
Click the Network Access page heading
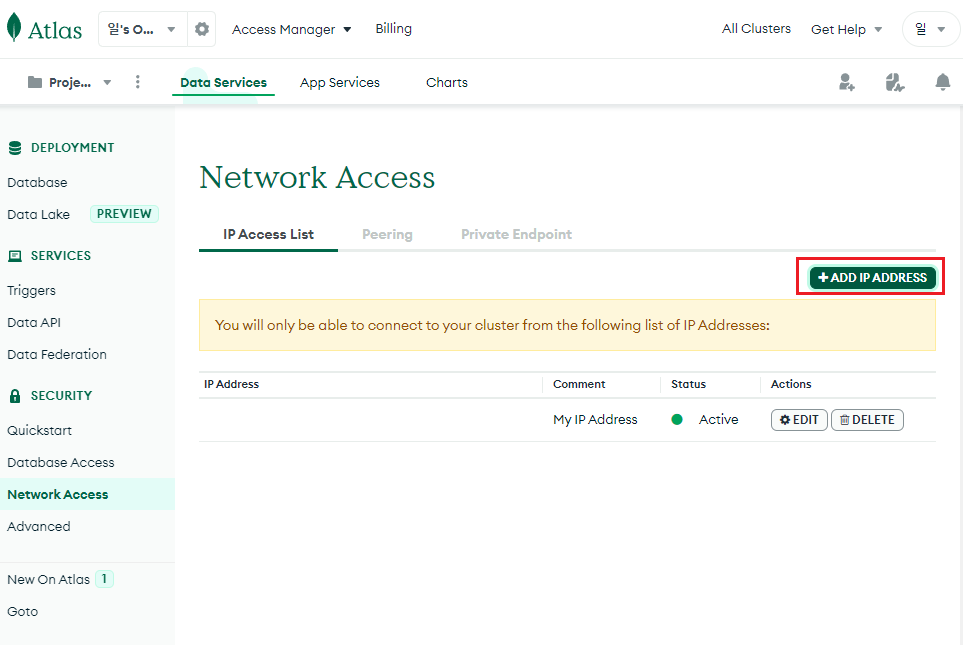pos(317,178)
